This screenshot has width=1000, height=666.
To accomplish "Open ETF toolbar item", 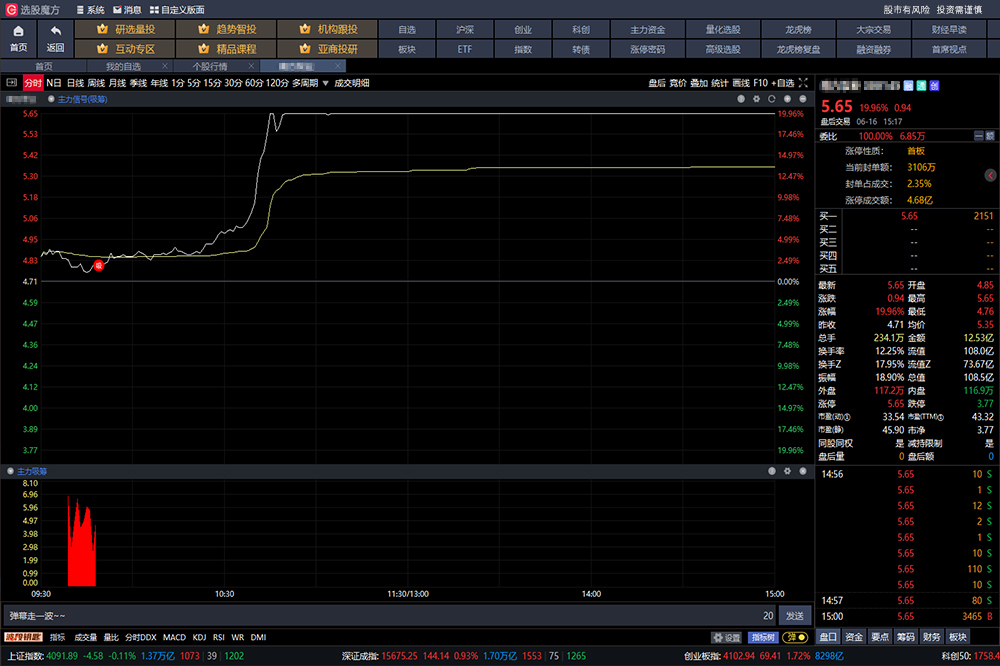I will pyautogui.click(x=464, y=48).
